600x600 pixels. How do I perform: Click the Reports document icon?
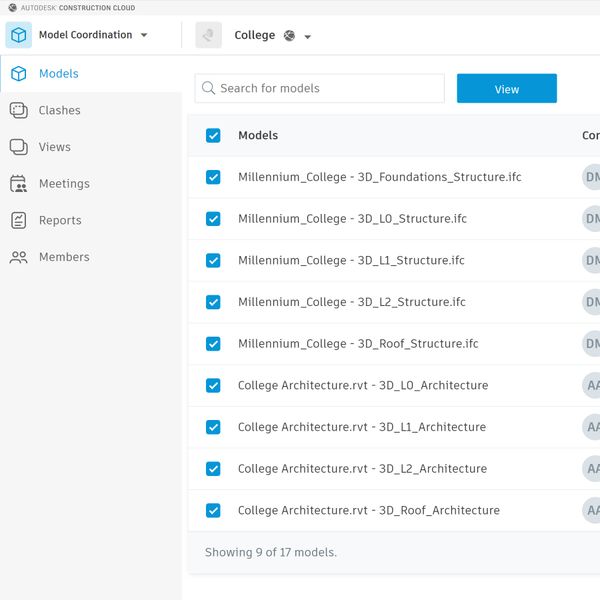(18, 221)
